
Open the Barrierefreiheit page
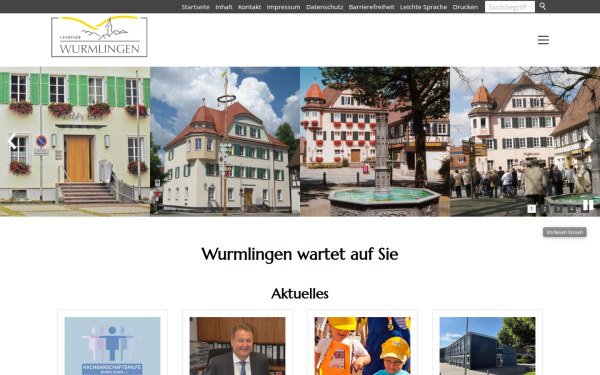tap(372, 7)
